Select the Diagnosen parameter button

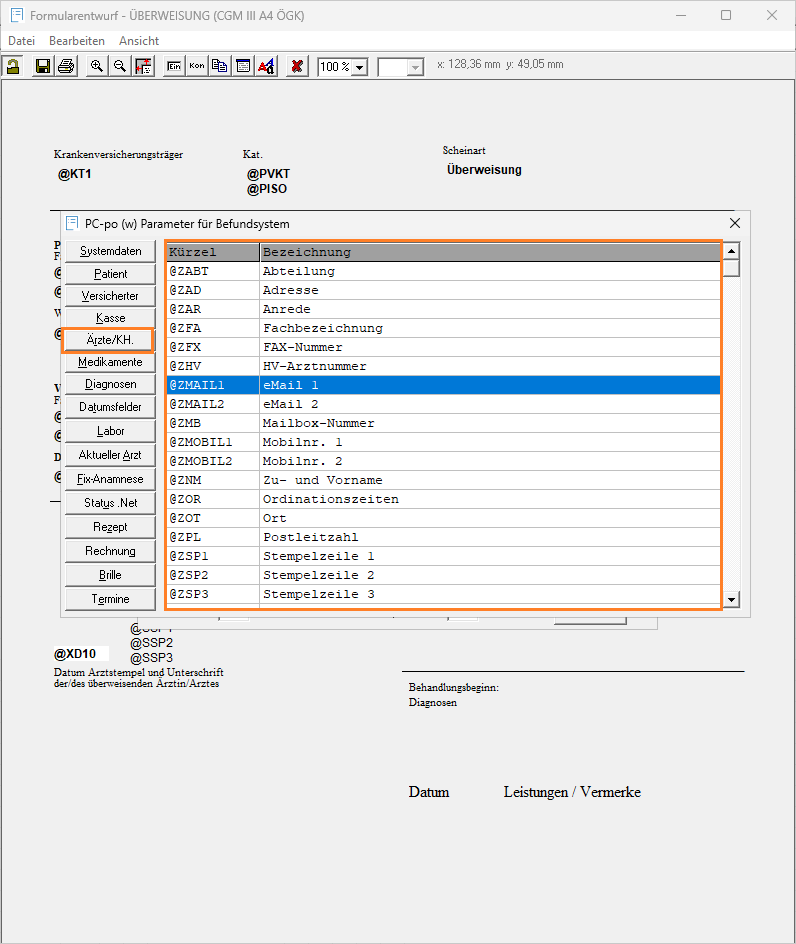point(110,384)
